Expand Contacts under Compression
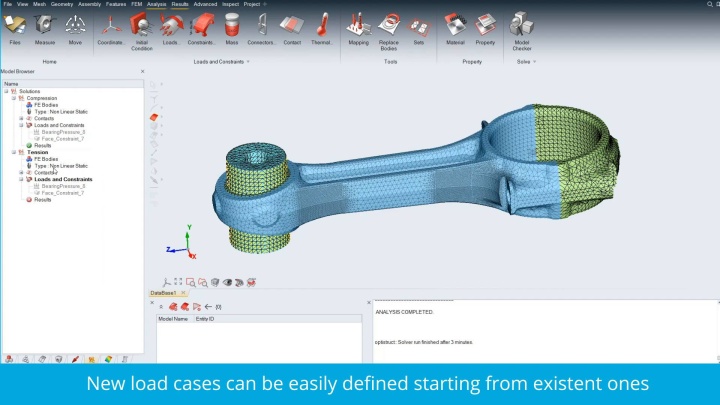The height and width of the screenshot is (405, 720). coord(21,118)
